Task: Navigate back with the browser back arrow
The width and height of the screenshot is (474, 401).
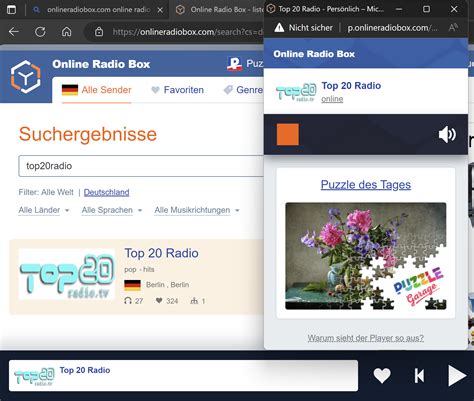Action: click(14, 32)
